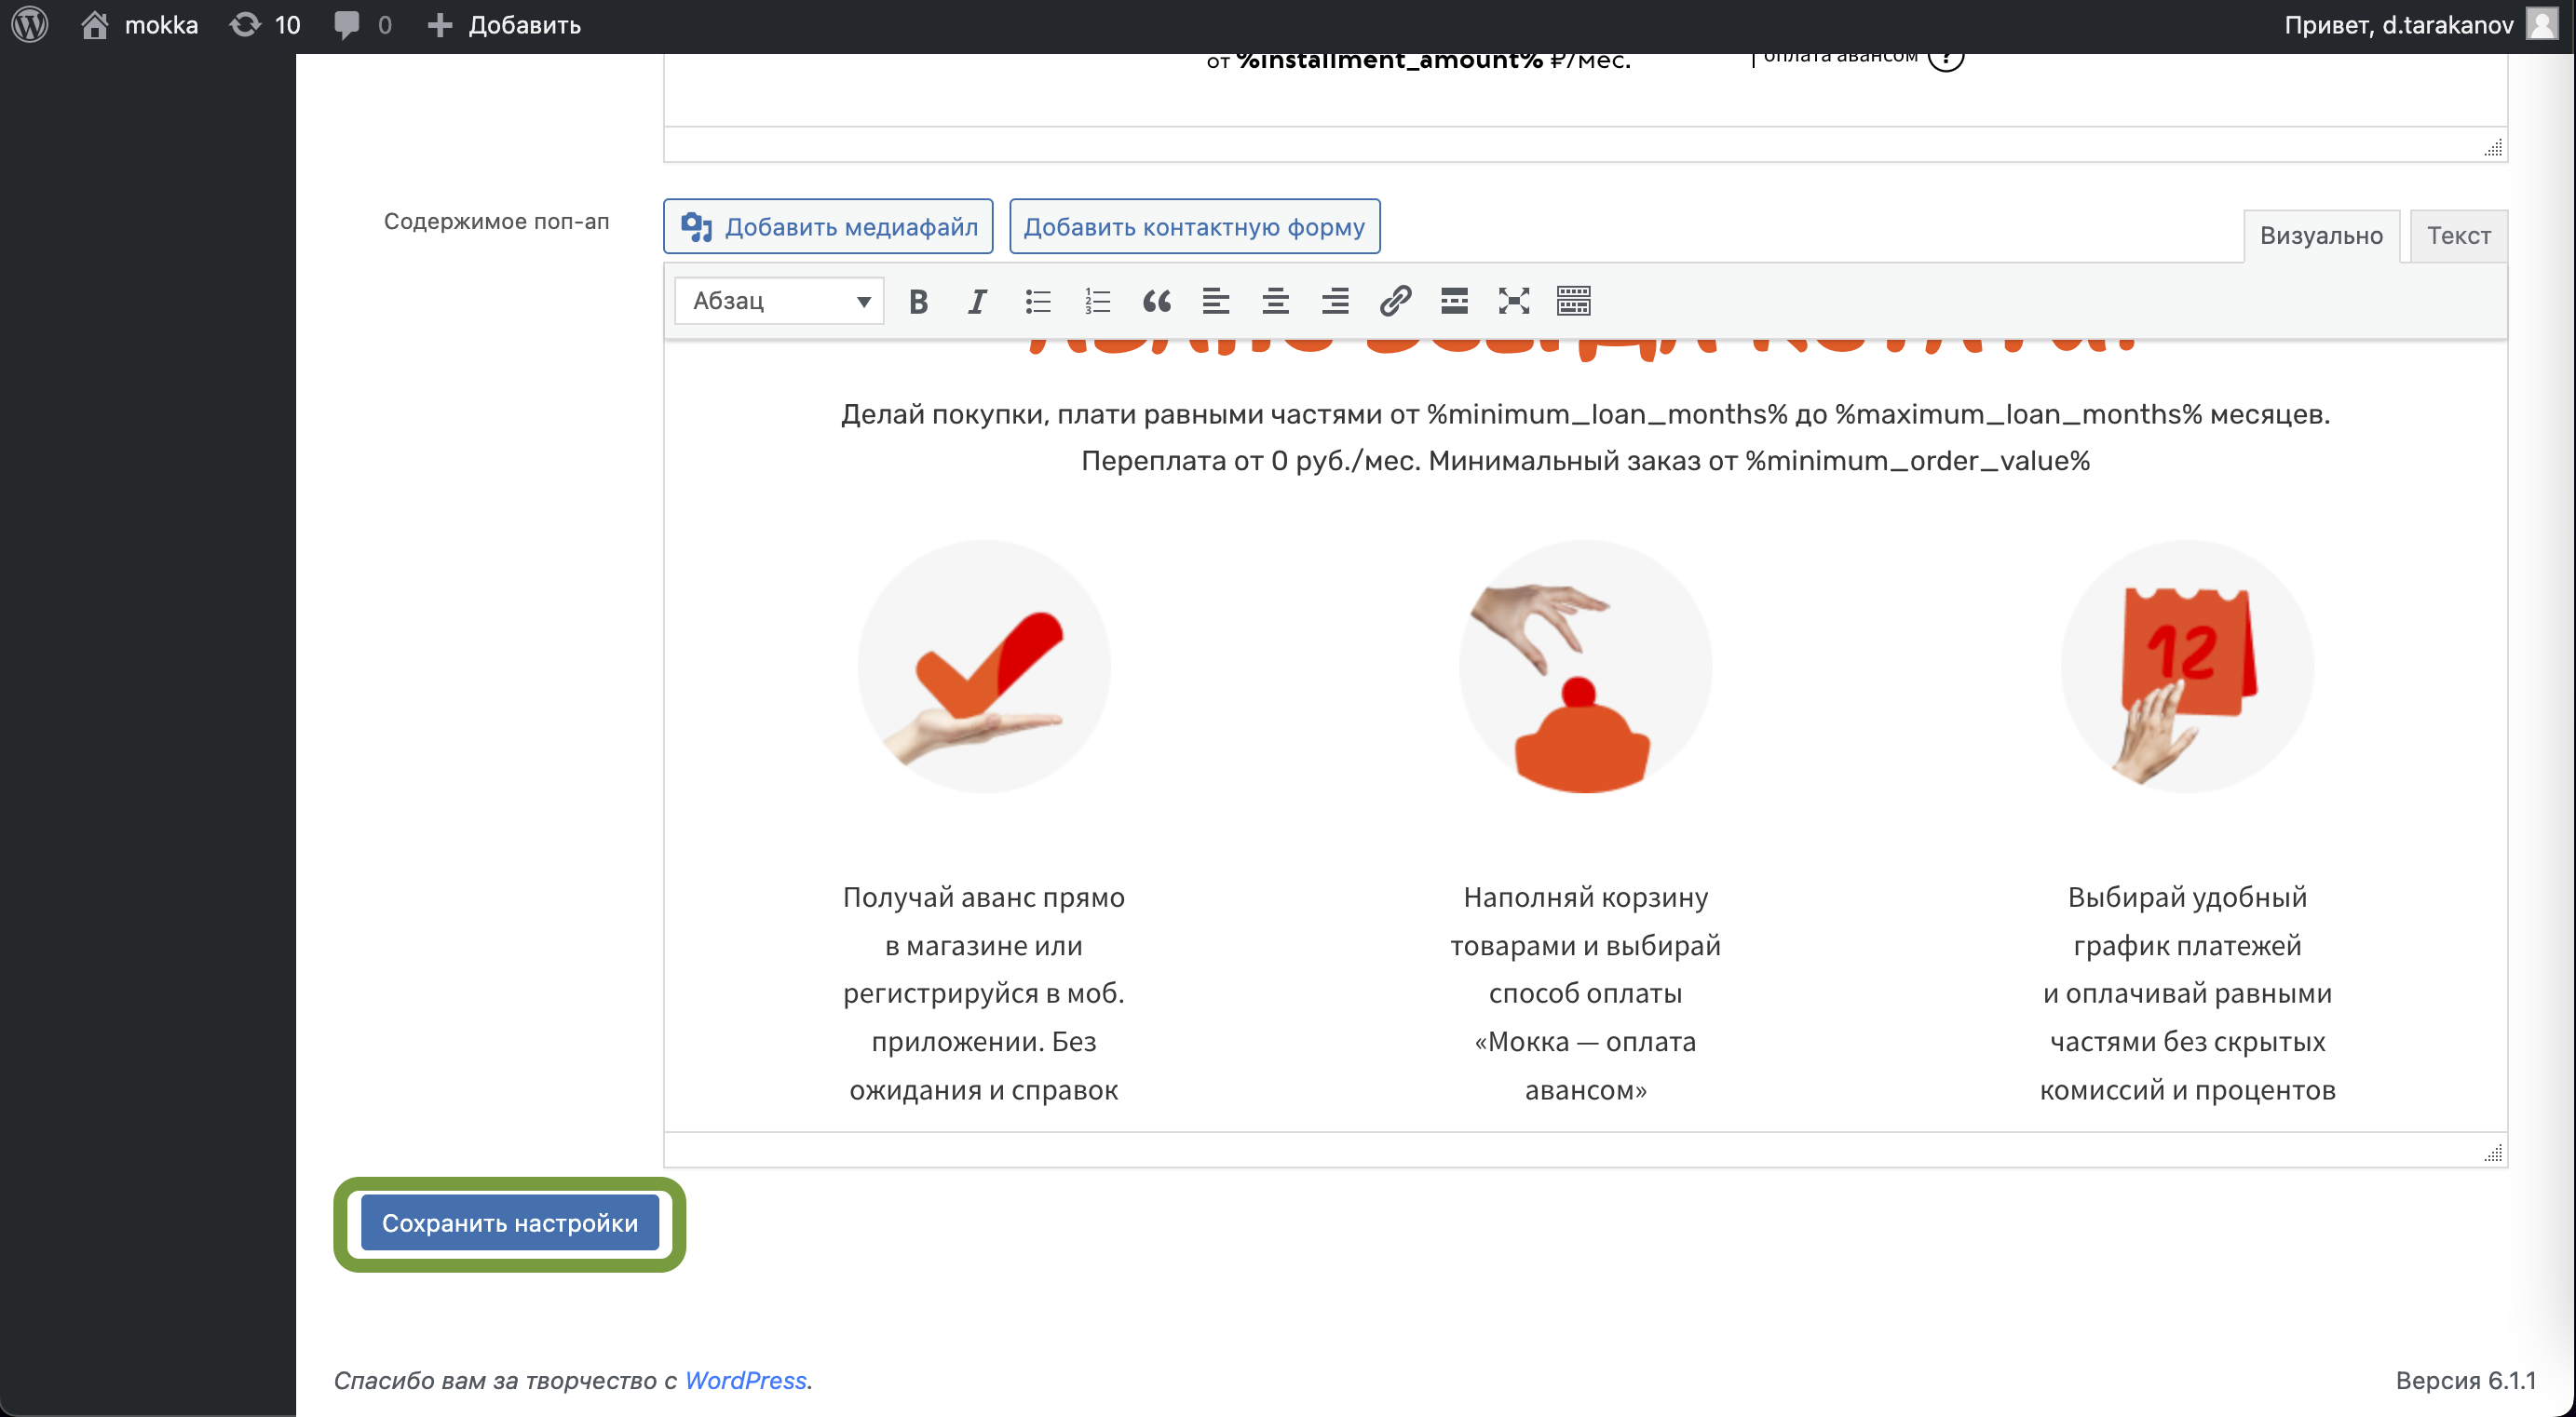Align text right
This screenshot has height=1417, width=2576.
1335,301
